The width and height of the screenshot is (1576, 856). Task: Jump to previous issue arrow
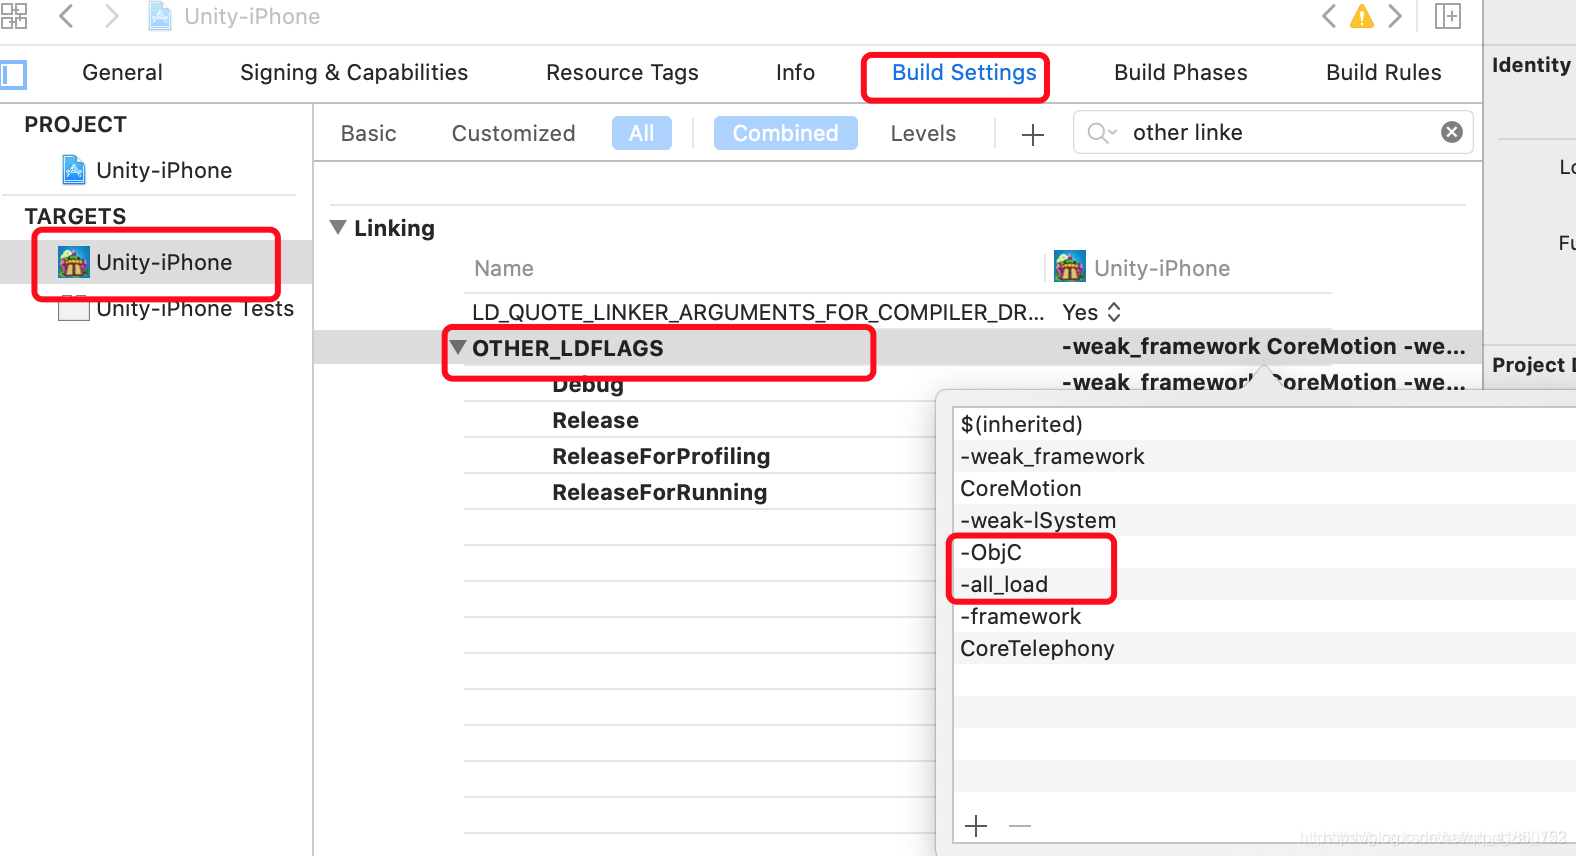1329,16
